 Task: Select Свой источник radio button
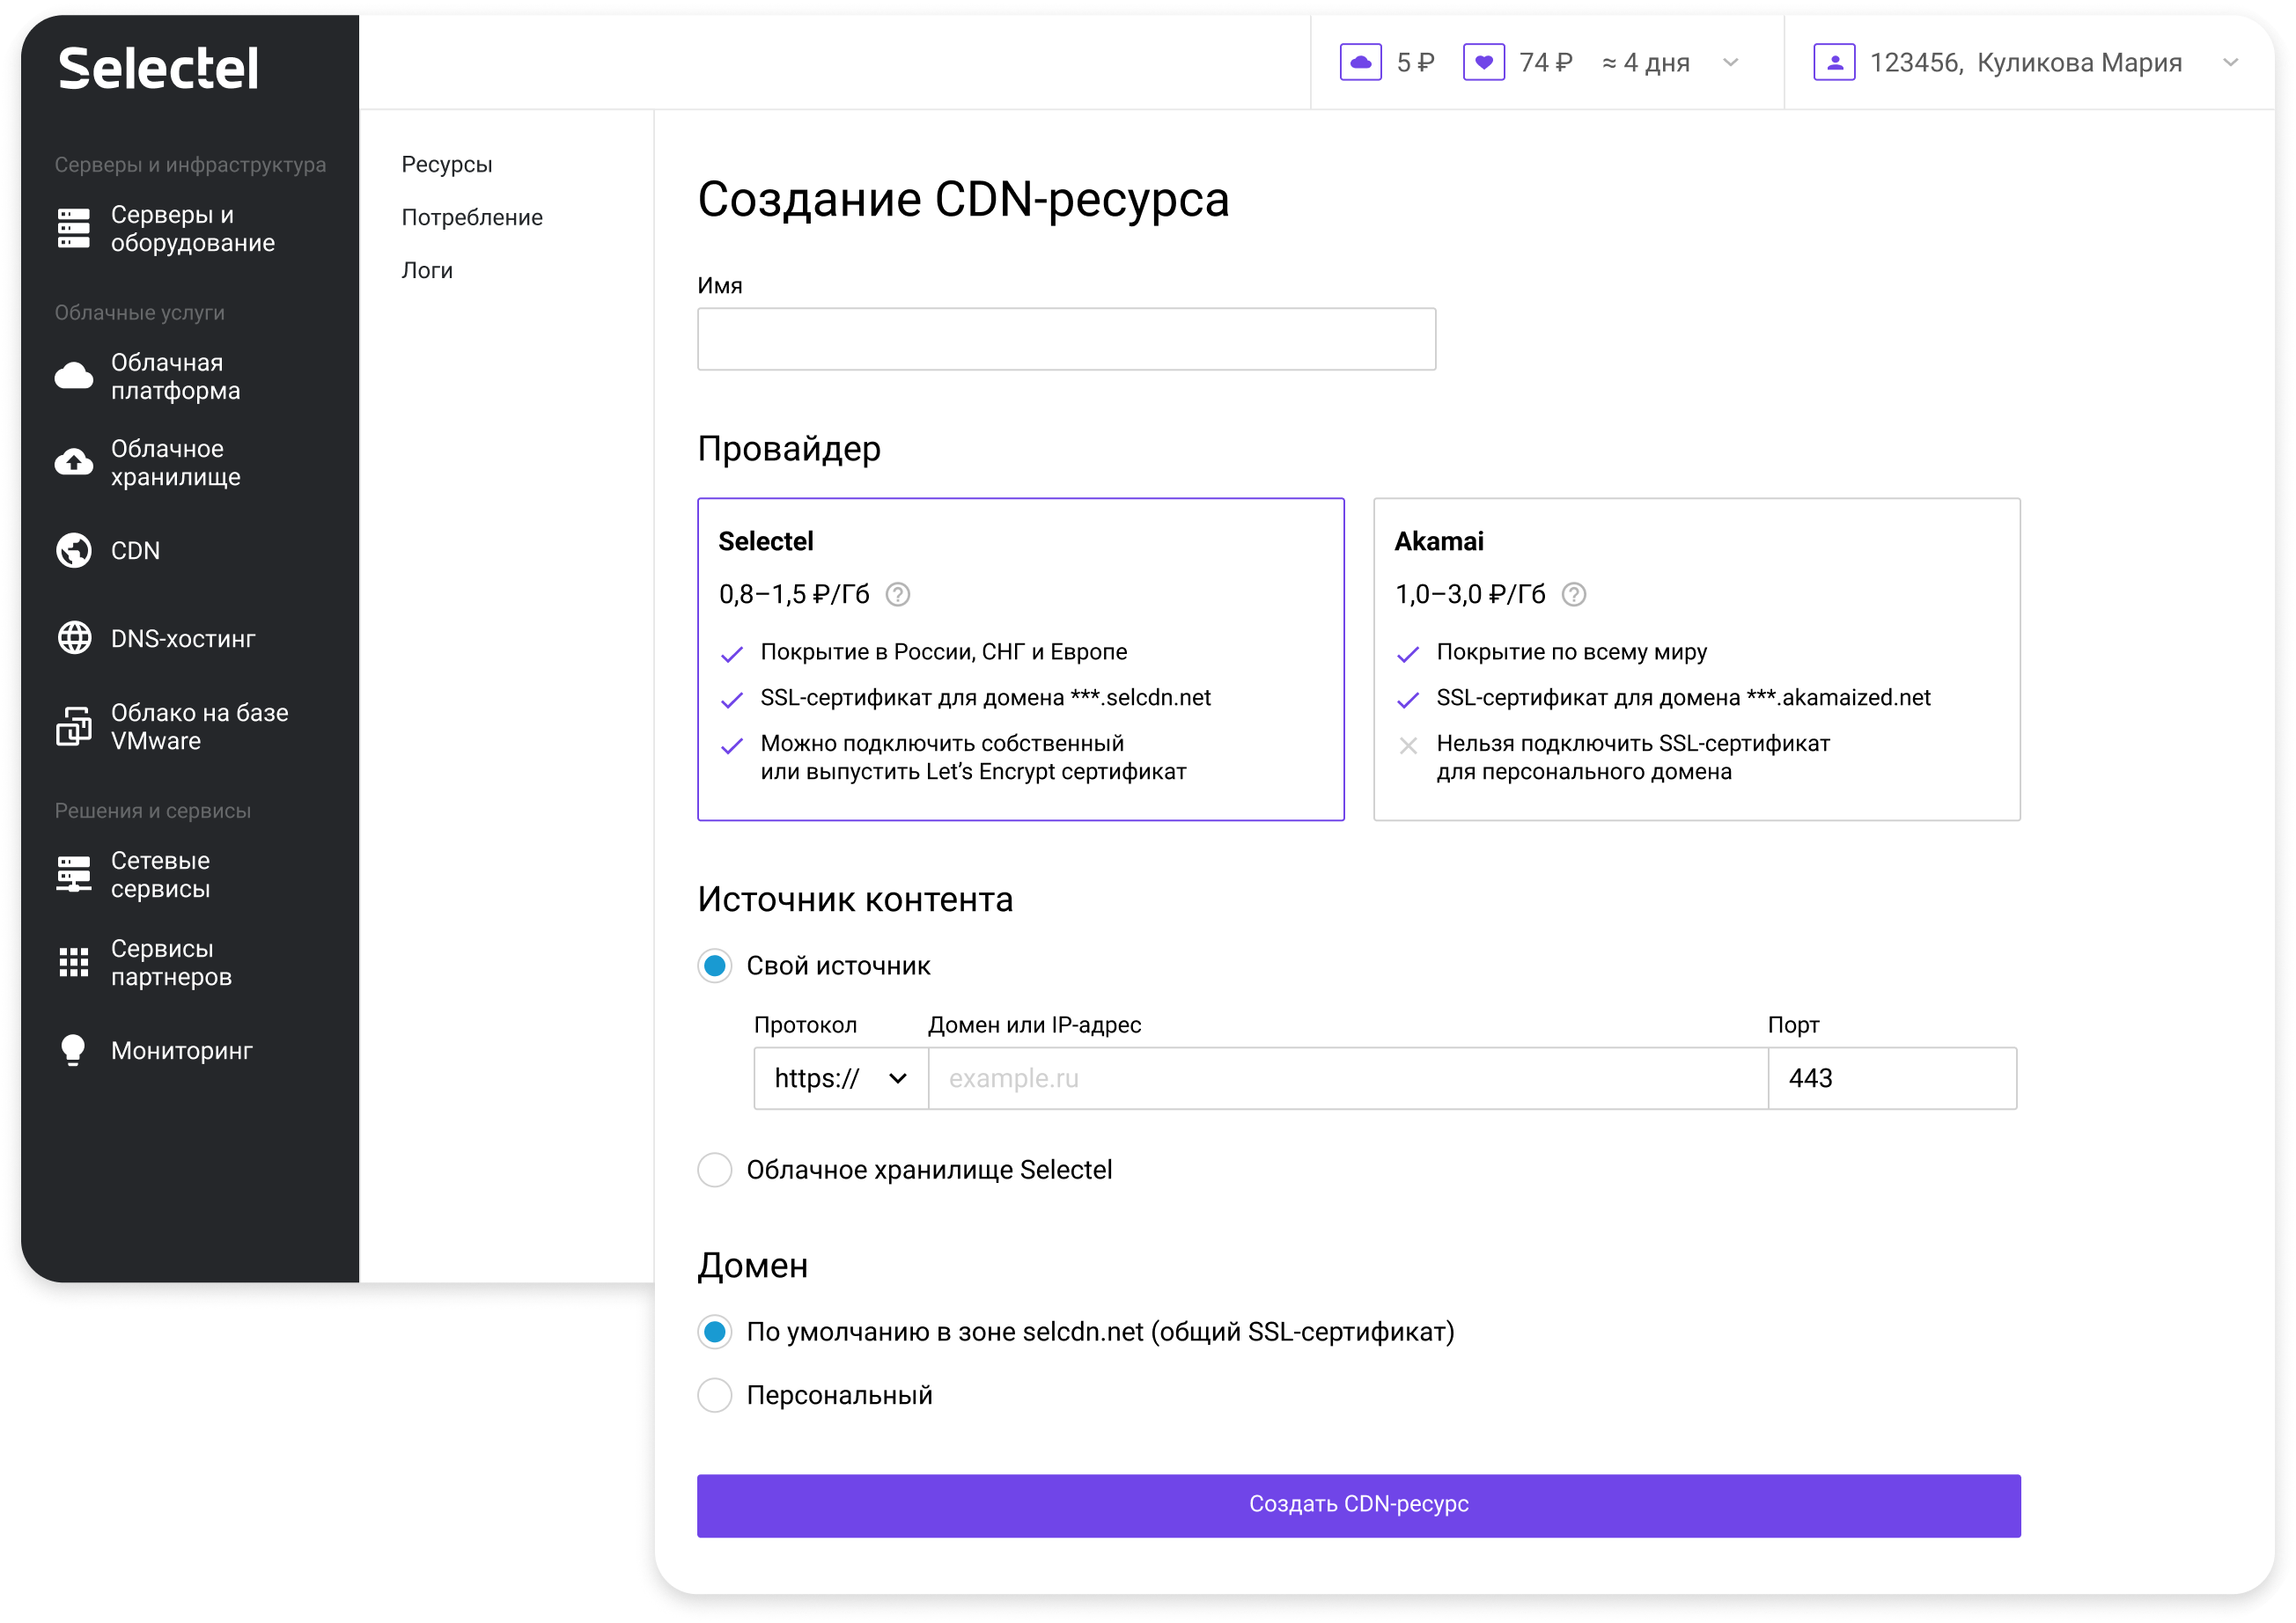714,966
